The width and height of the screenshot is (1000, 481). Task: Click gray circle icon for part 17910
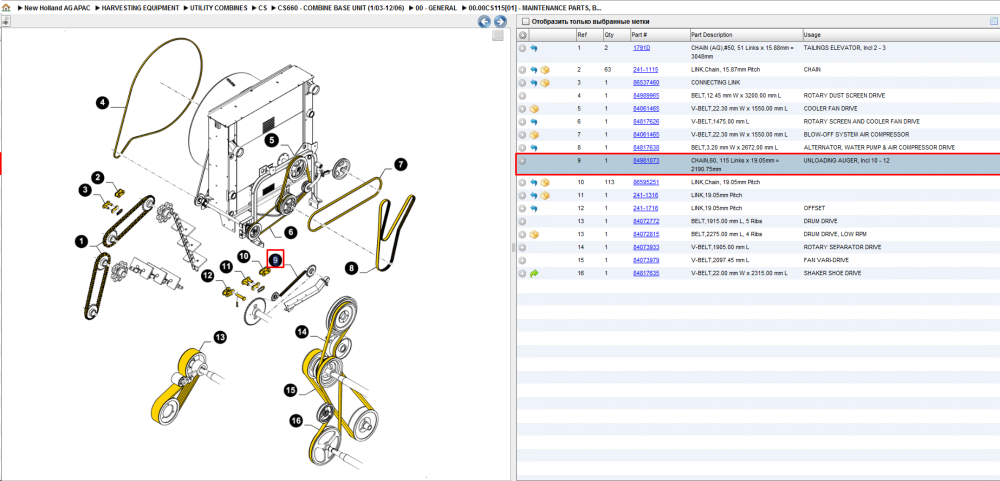pos(522,48)
